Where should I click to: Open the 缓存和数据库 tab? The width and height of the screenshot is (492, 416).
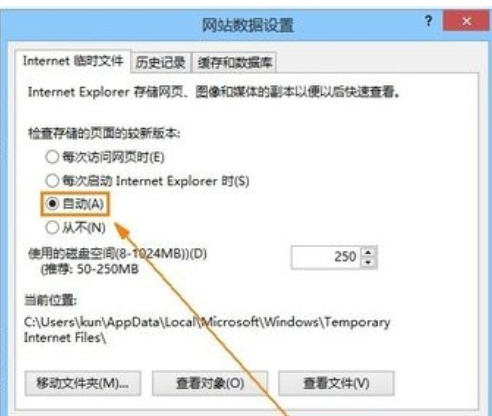pyautogui.click(x=235, y=62)
